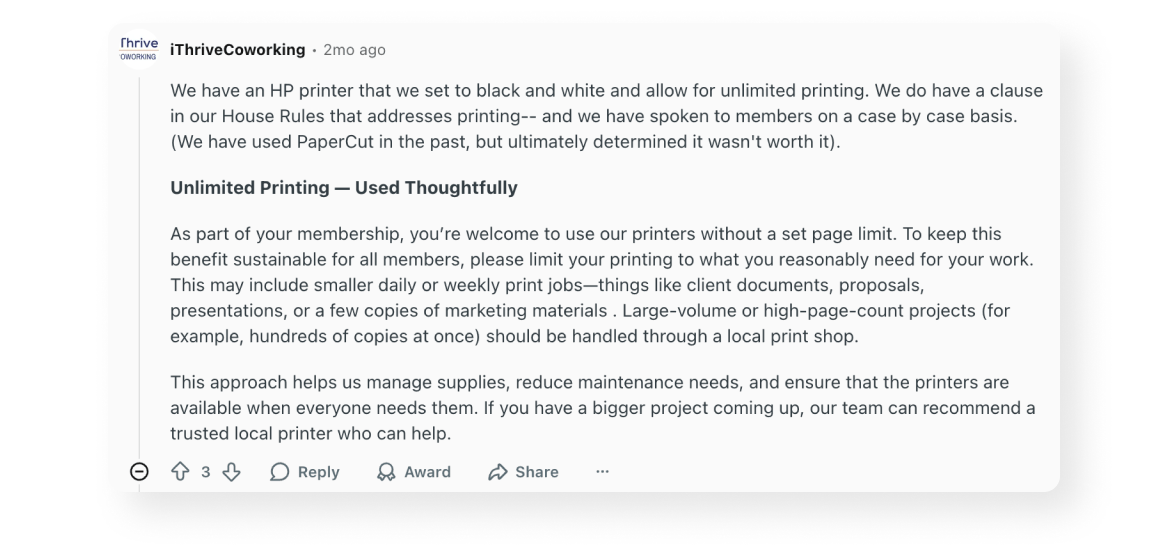Click the "2mo ago" timestamp

[x=354, y=50]
